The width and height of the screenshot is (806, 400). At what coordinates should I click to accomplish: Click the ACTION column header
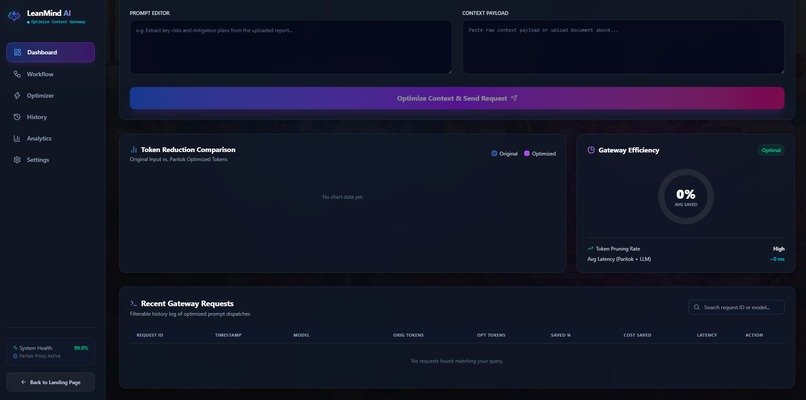(754, 335)
